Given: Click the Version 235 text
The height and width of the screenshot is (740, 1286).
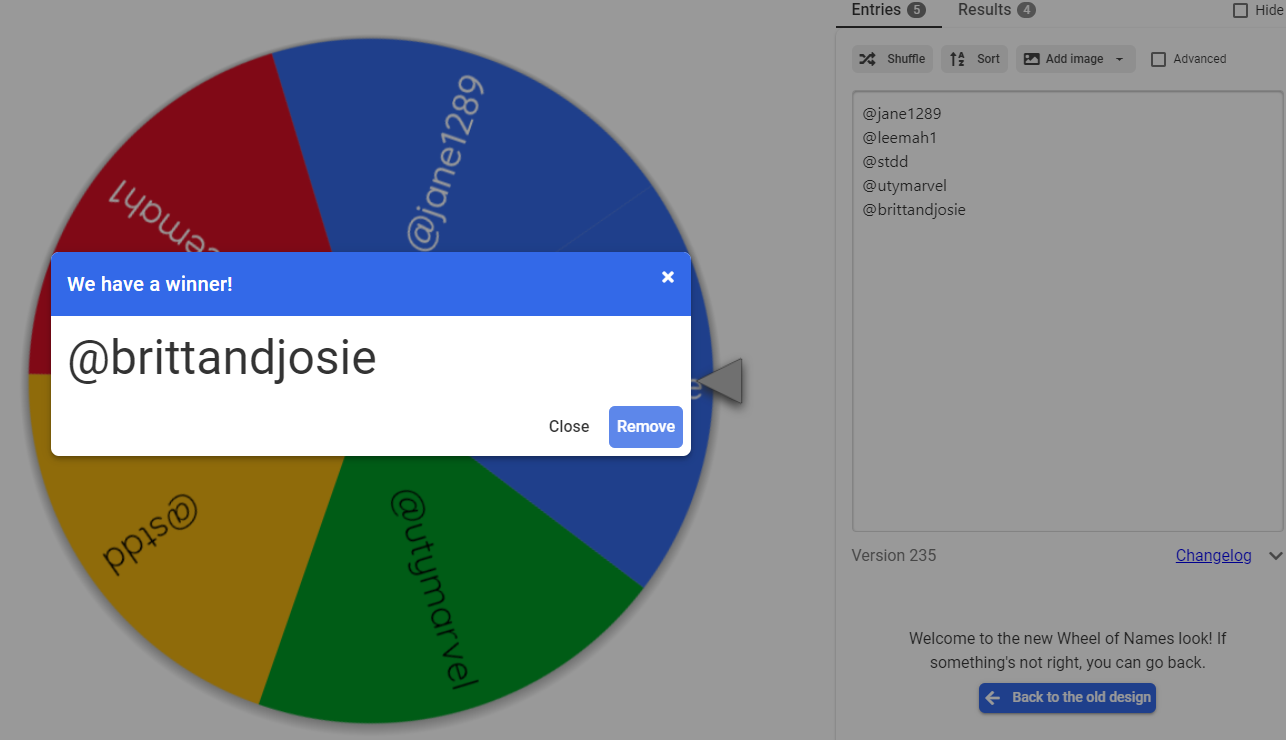Looking at the screenshot, I should pos(894,556).
